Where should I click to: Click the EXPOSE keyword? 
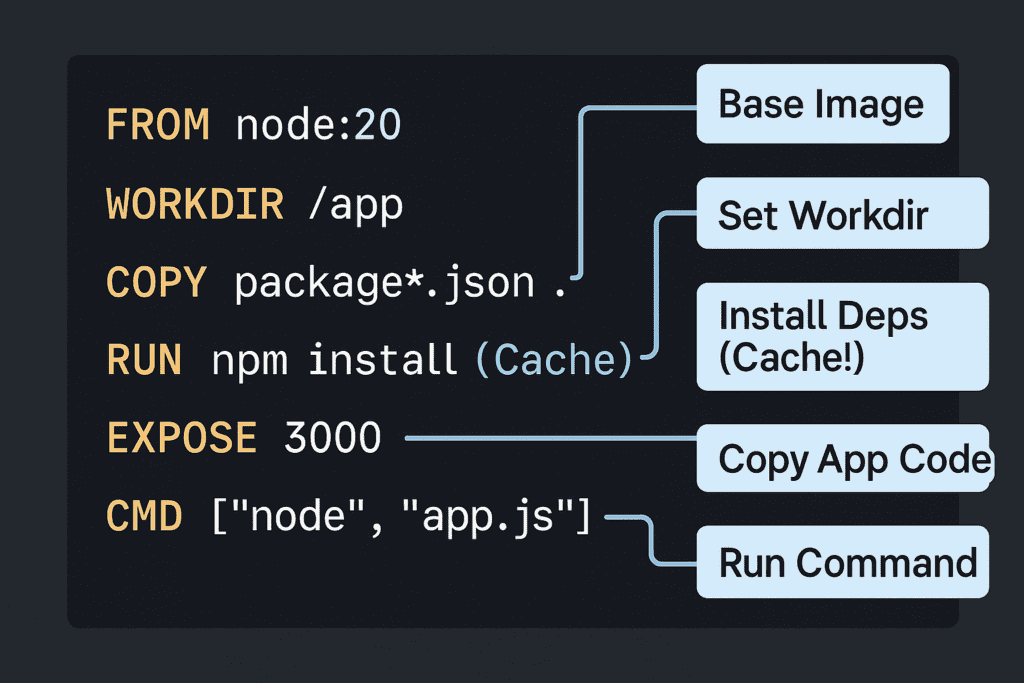[x=182, y=437]
